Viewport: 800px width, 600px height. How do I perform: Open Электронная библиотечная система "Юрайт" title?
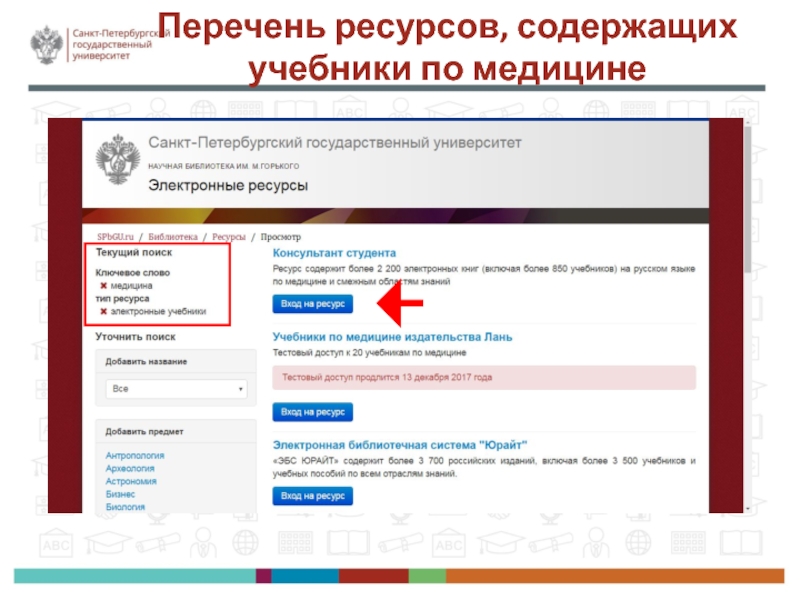point(399,445)
